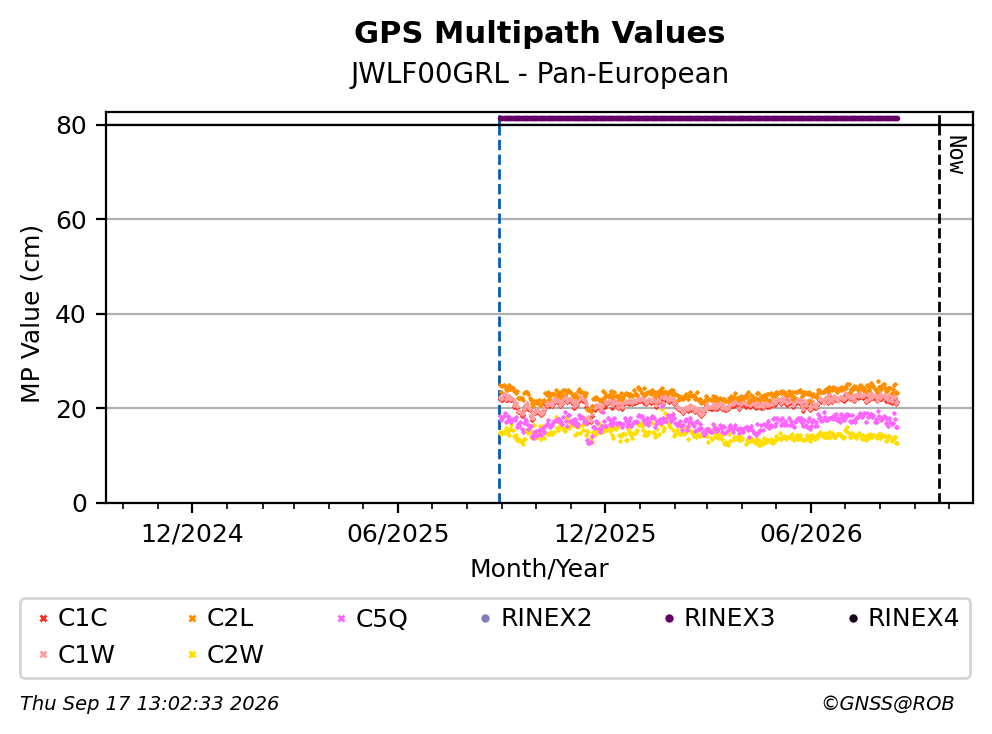Click the pink C1W legend marker
992x734 pixels.
point(43,655)
